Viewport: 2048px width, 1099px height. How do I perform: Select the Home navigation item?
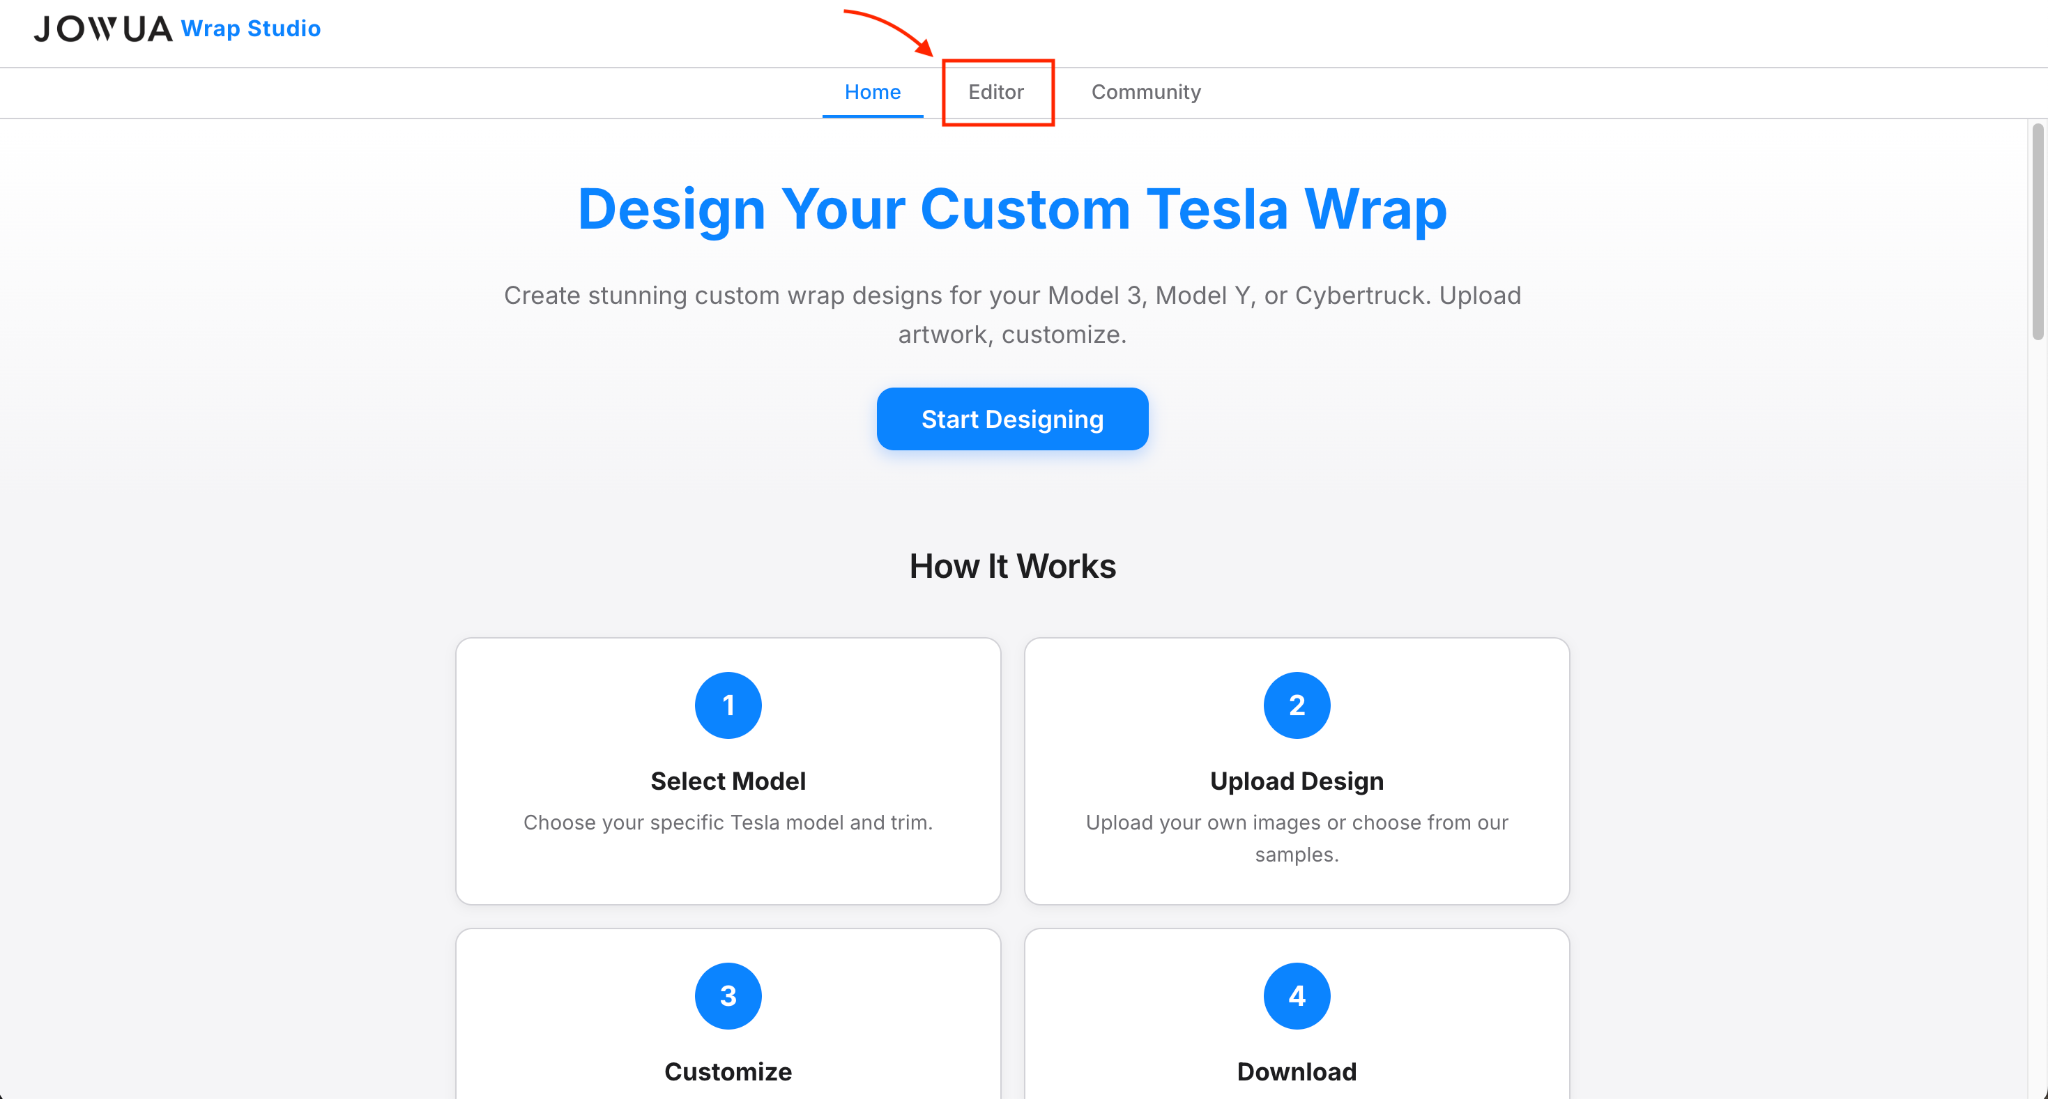872,91
